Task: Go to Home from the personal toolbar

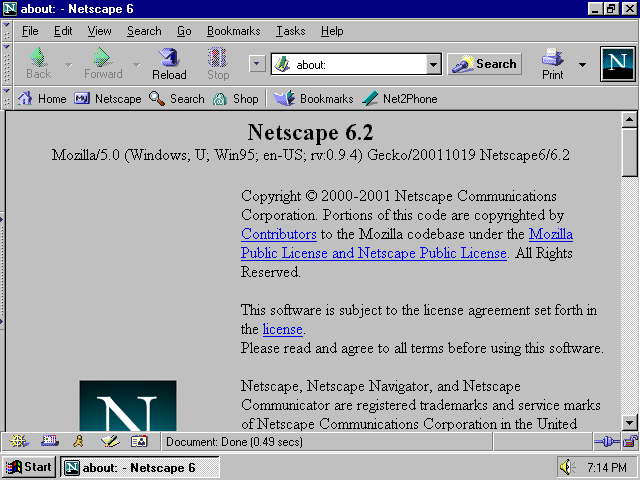Action: pos(42,99)
